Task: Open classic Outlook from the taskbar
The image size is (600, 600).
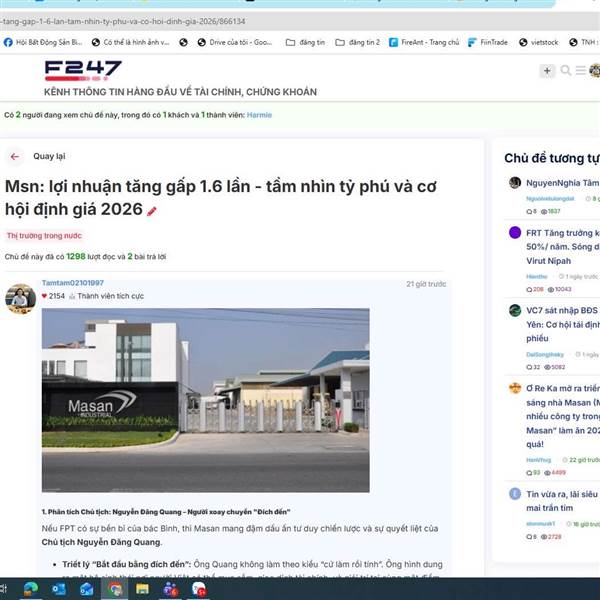Action: tap(59, 589)
